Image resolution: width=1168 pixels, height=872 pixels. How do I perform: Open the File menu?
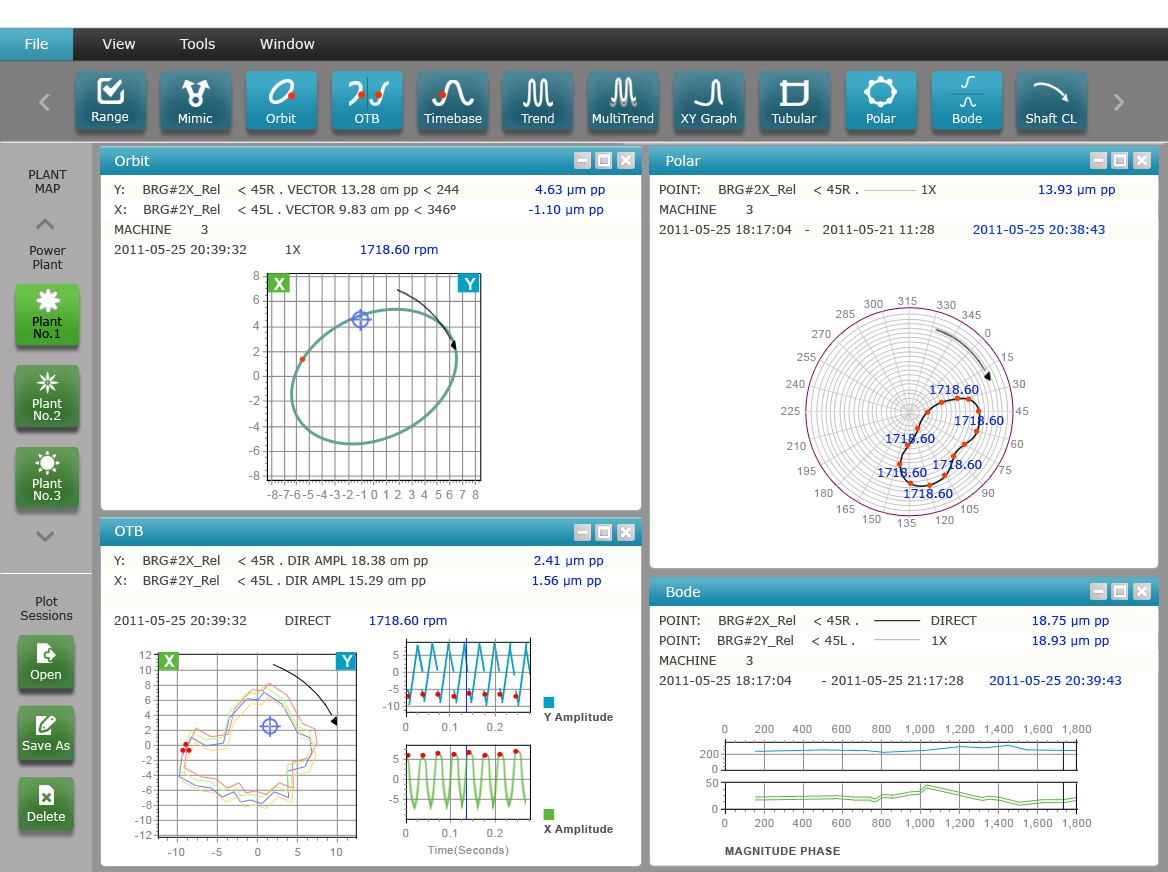click(36, 44)
